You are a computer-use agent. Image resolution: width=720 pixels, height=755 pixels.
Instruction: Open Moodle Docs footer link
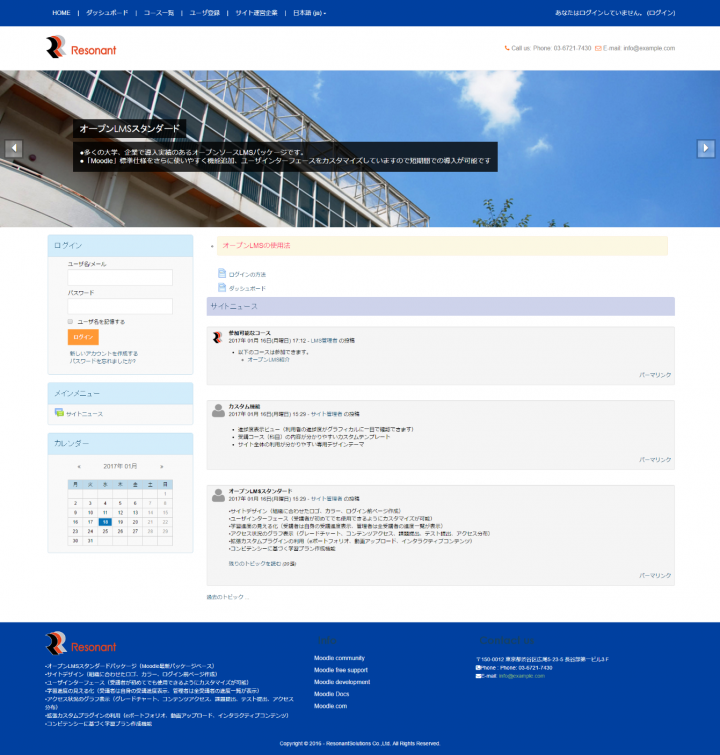[331, 693]
